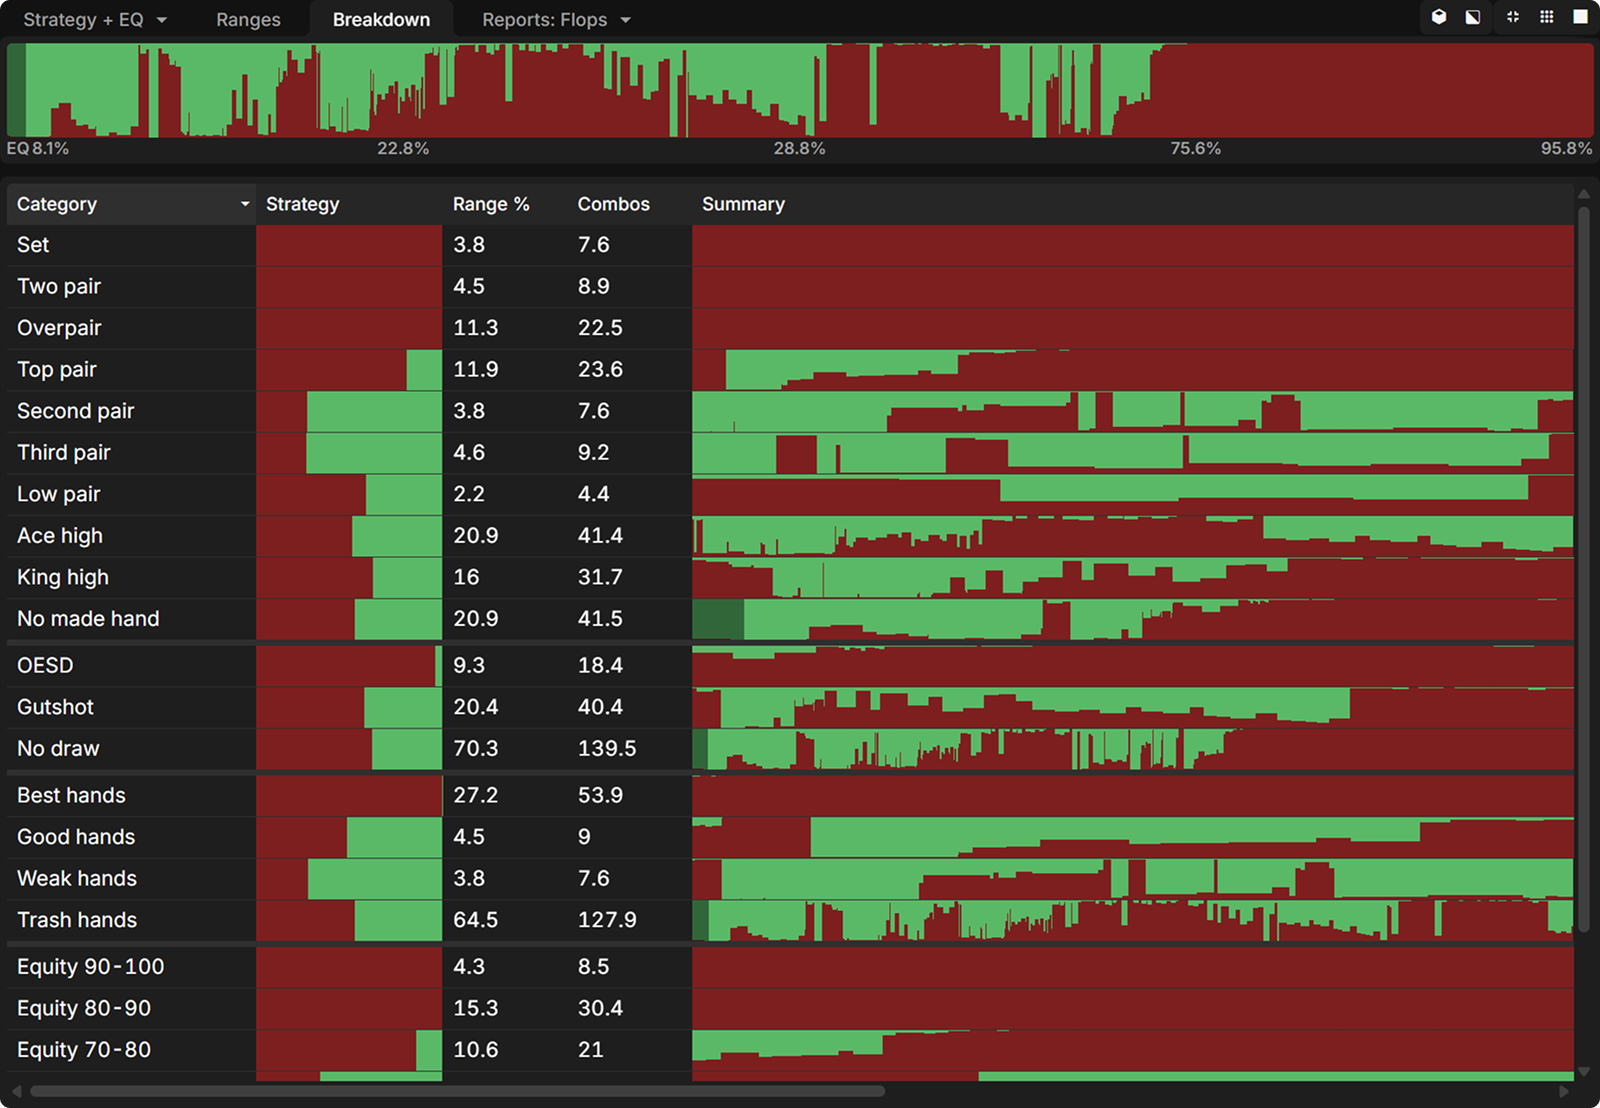Click the Trash hands row label

pyautogui.click(x=77, y=920)
